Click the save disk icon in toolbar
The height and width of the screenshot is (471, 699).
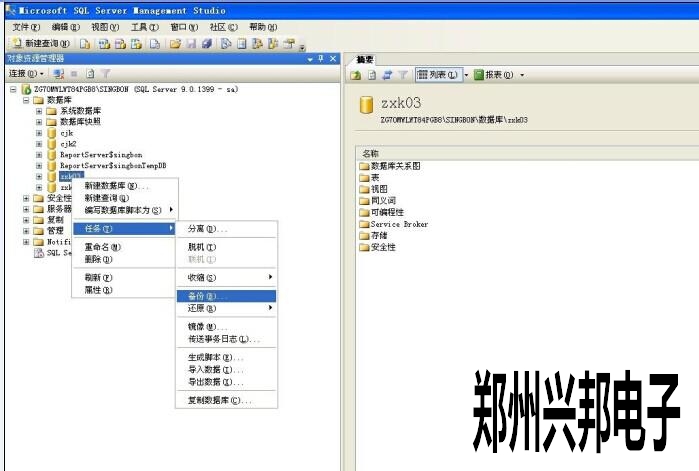click(192, 44)
